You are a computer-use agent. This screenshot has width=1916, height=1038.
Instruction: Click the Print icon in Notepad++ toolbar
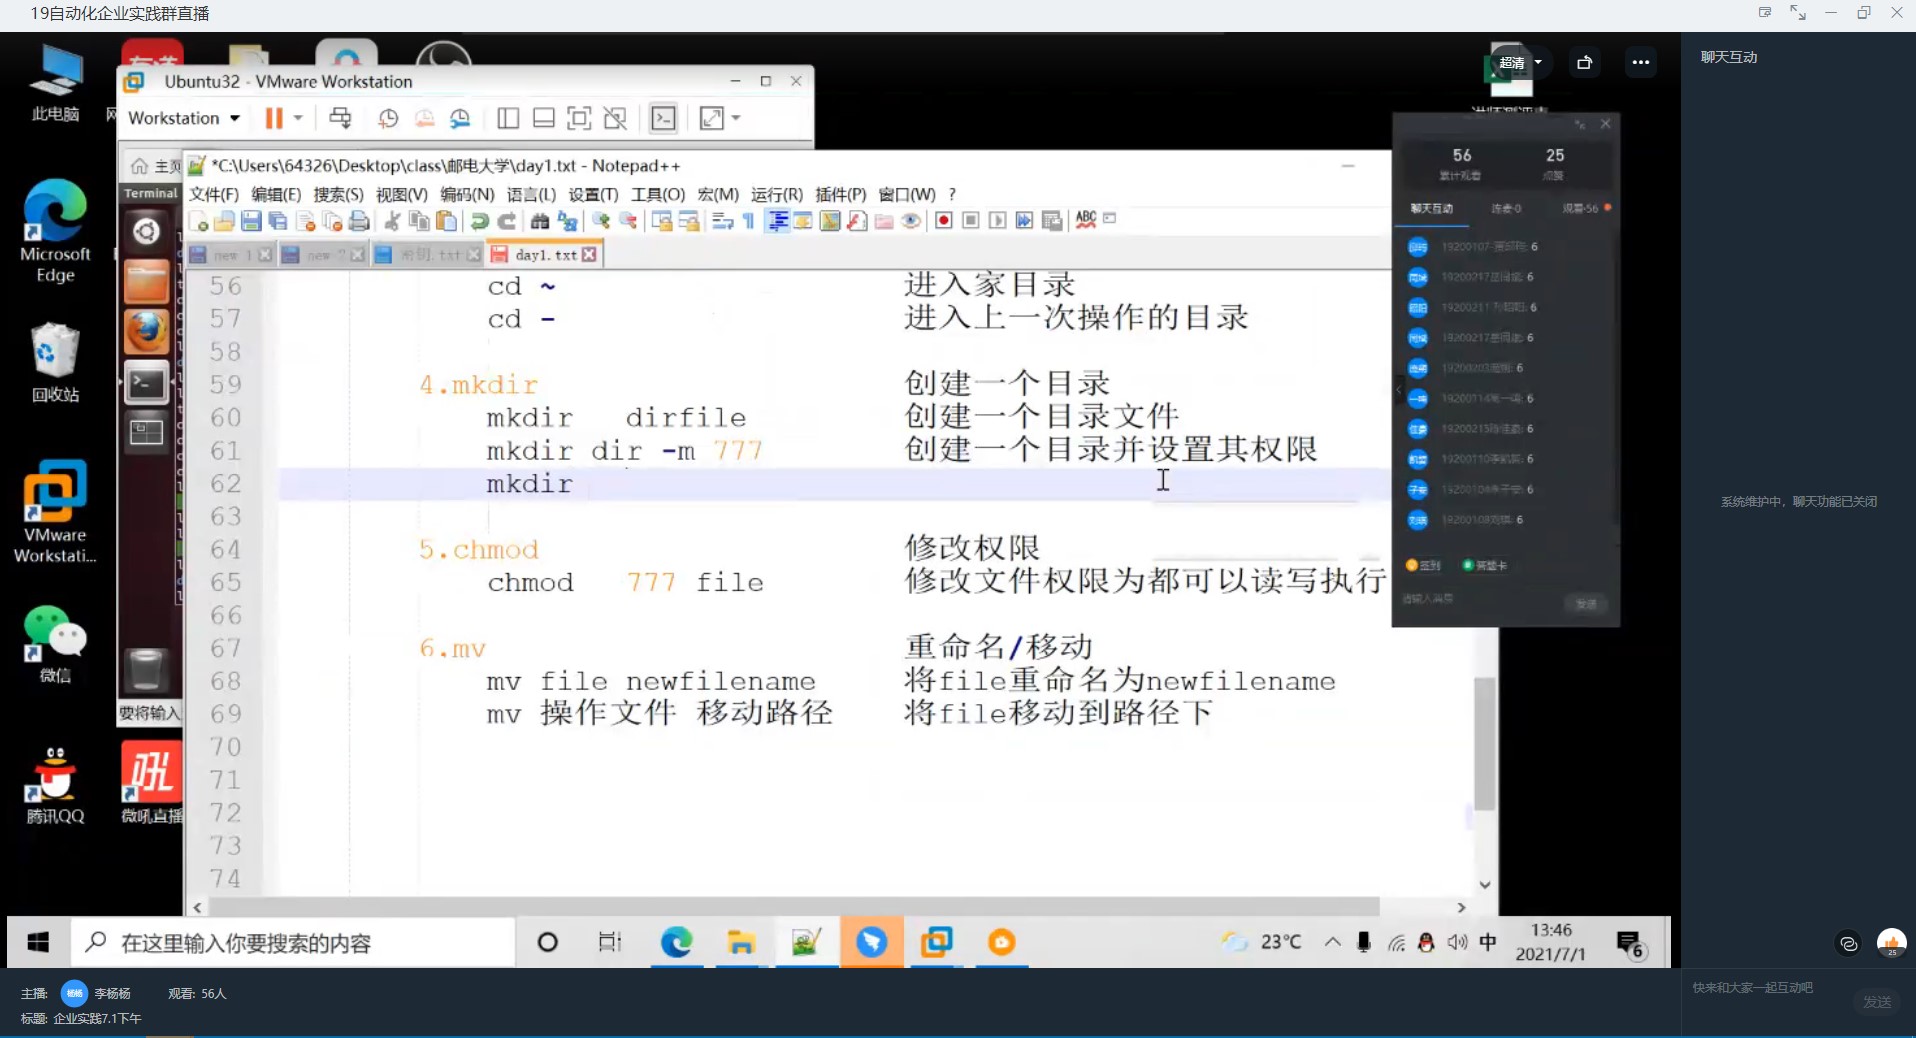360,221
